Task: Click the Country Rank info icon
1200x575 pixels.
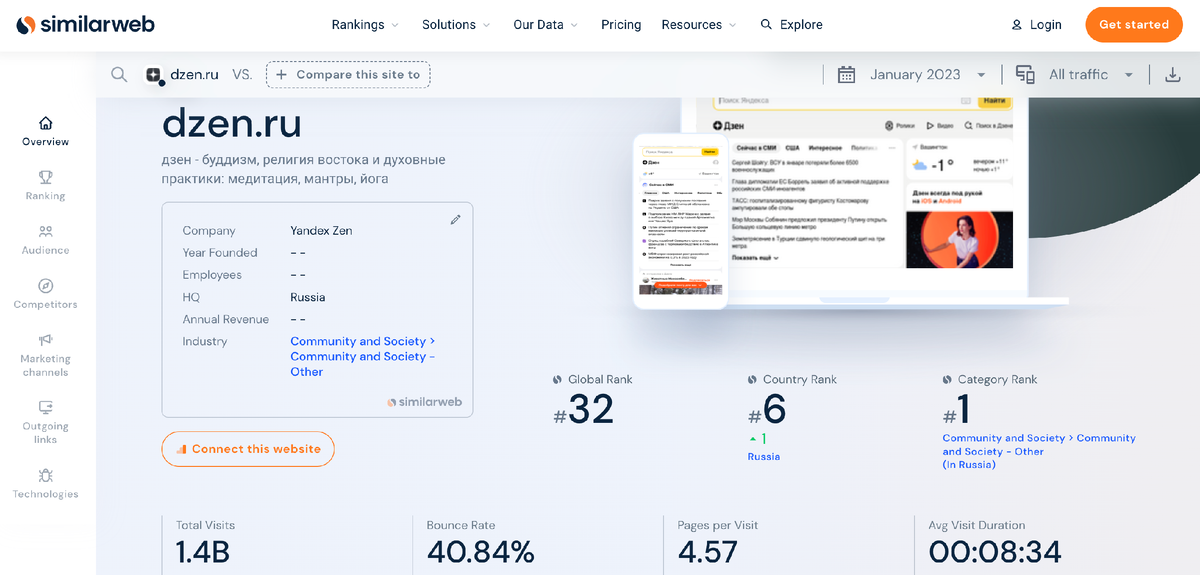Action: pos(752,380)
